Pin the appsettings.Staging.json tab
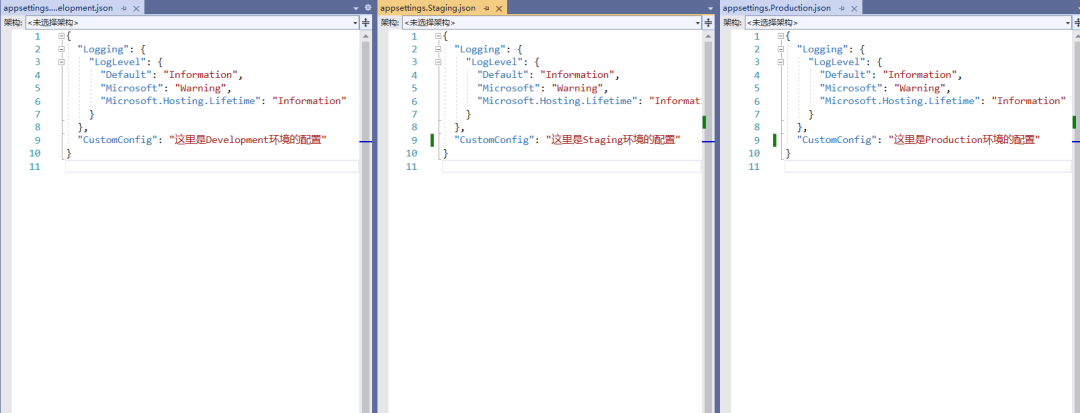Image resolution: width=1080 pixels, height=413 pixels. tap(486, 8)
